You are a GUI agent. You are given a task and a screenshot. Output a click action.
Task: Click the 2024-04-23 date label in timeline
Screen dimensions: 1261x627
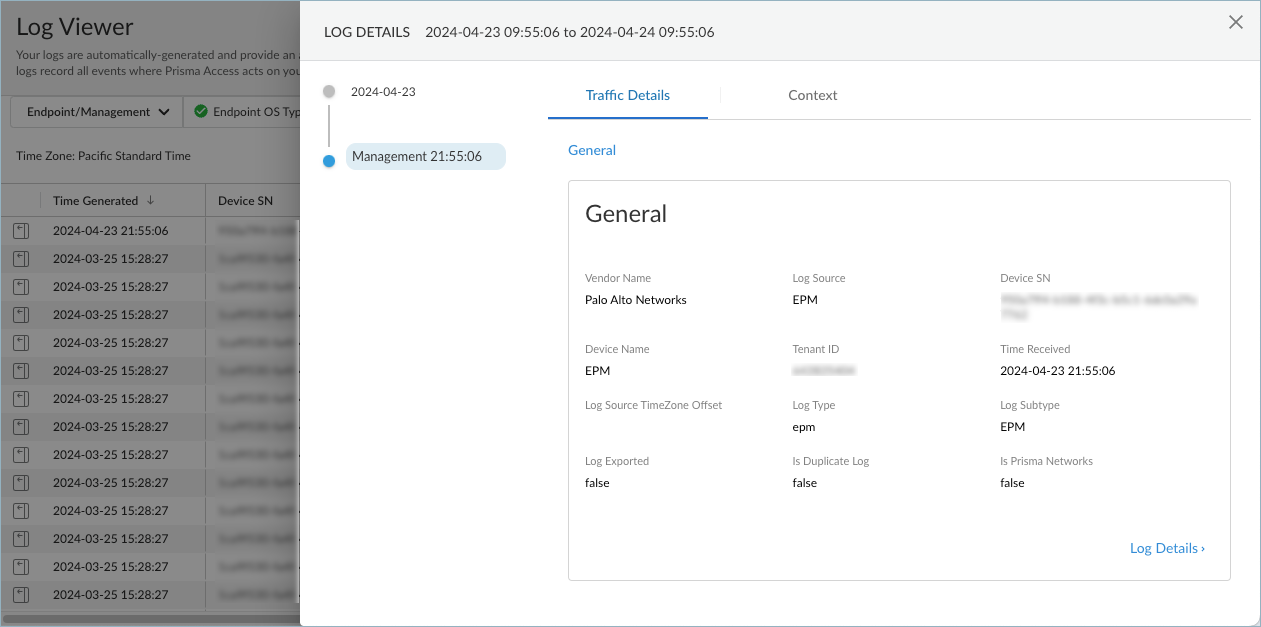pos(383,92)
